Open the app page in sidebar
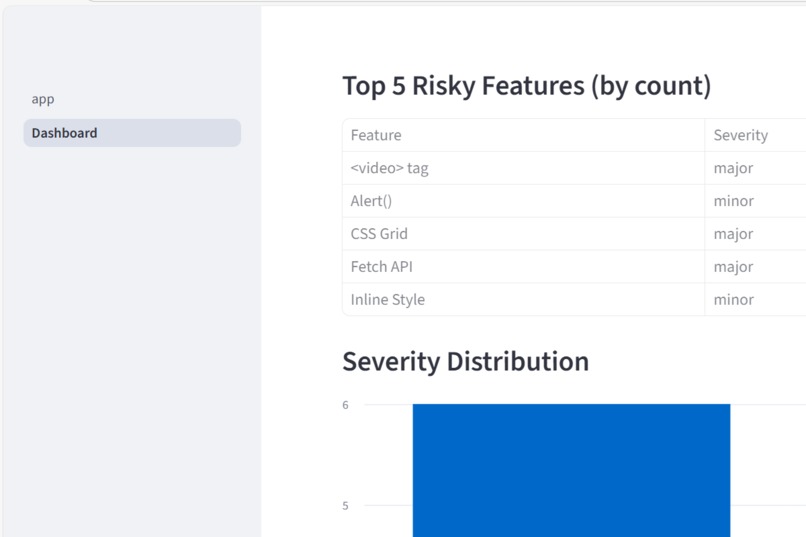 pos(43,99)
